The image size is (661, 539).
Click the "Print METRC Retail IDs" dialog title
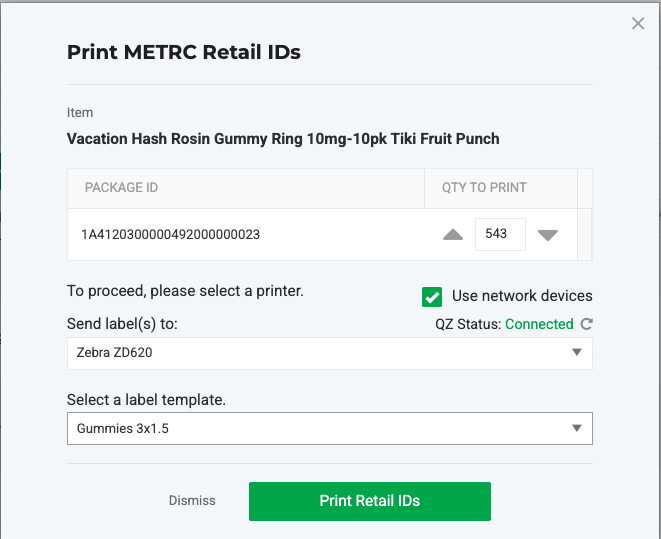pos(184,52)
